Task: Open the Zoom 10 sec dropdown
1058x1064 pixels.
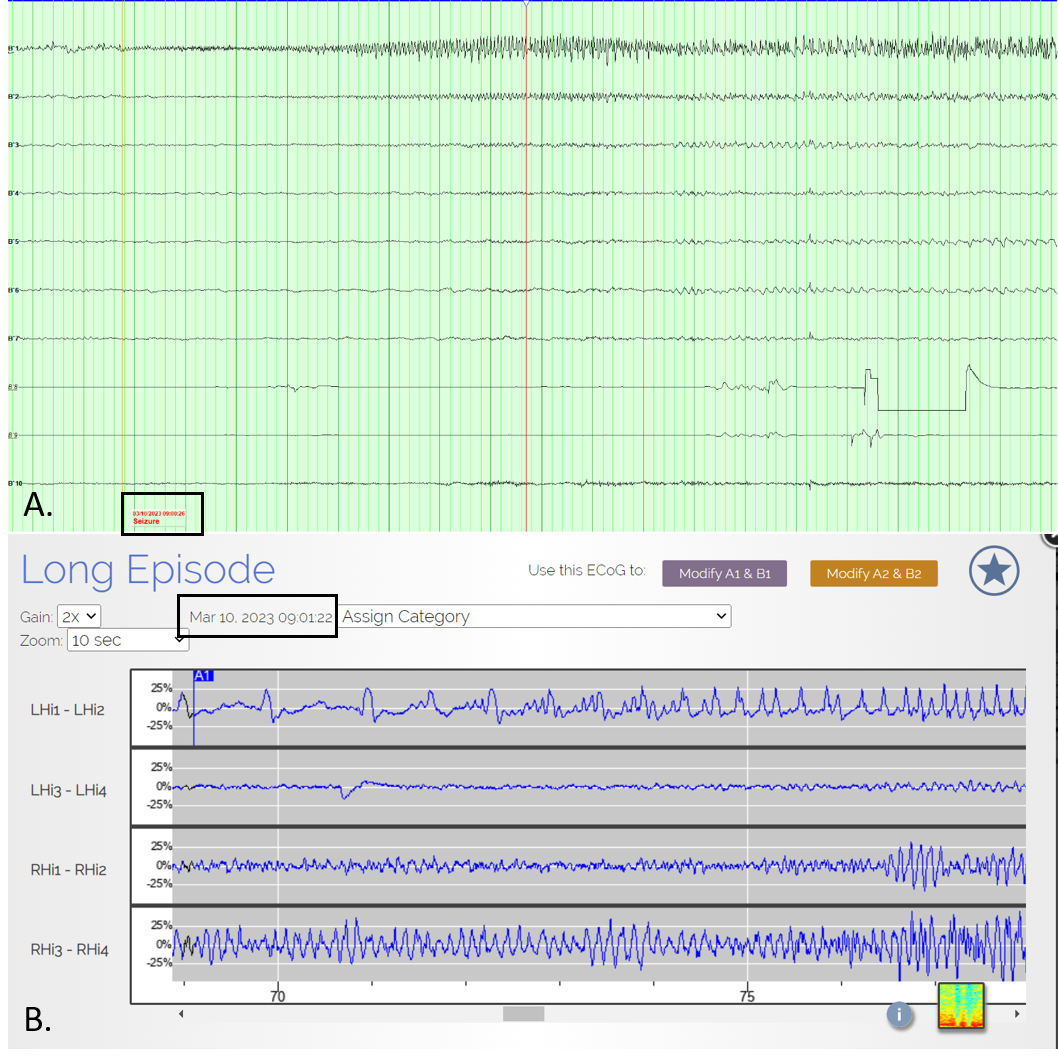Action: pyautogui.click(x=127, y=640)
